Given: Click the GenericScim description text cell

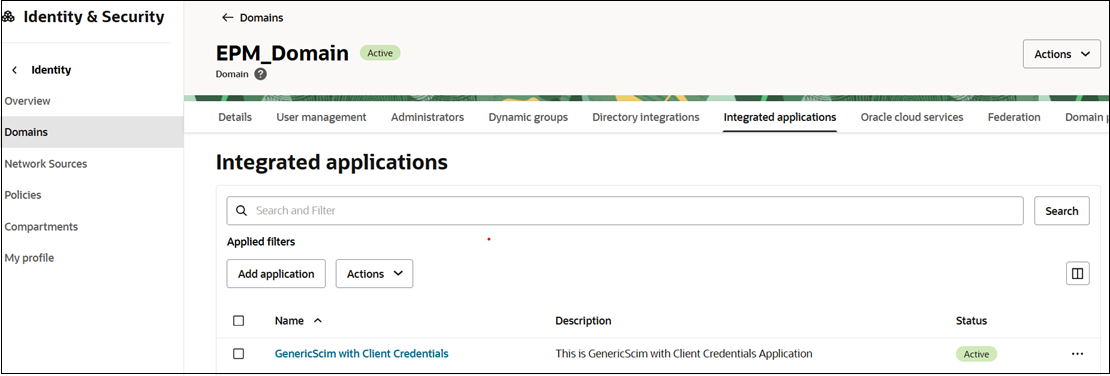Looking at the screenshot, I should [x=684, y=353].
